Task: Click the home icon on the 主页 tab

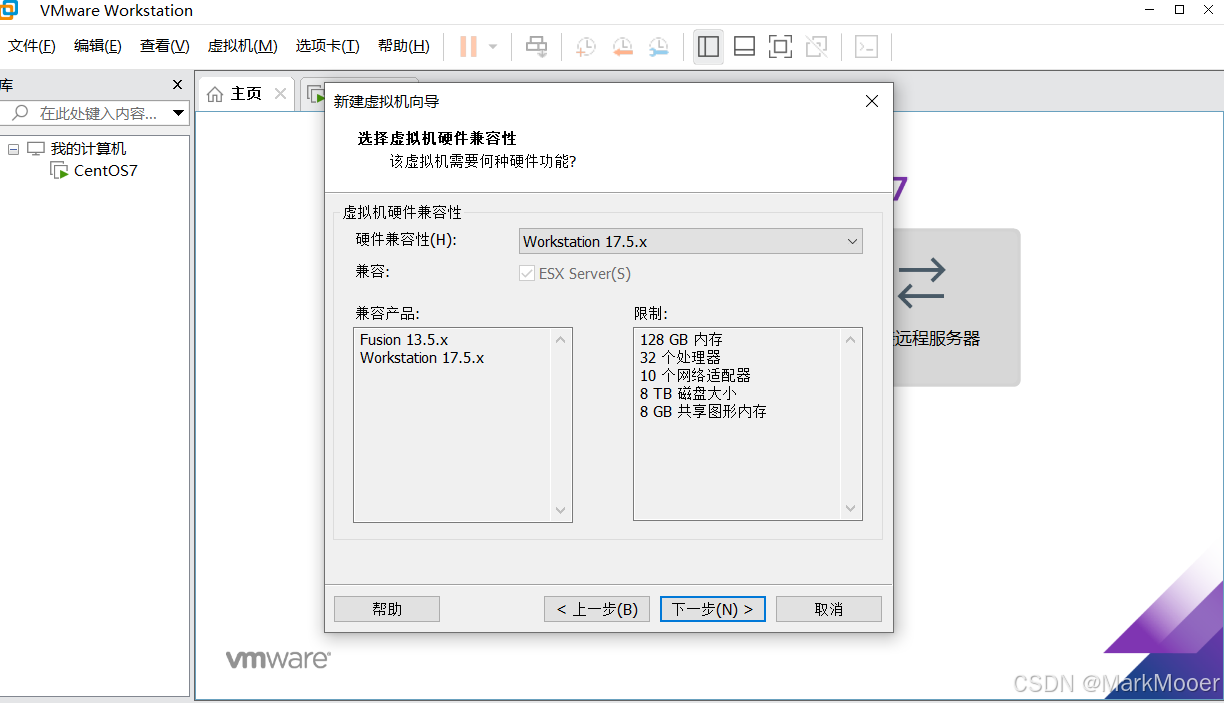Action: (x=215, y=94)
